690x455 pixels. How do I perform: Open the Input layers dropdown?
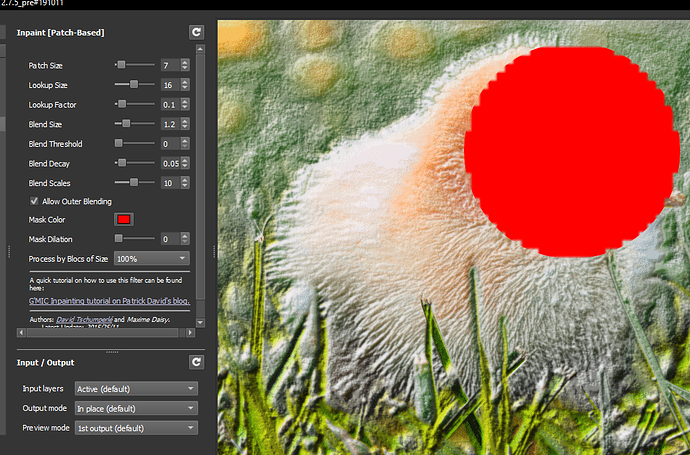[136, 389]
